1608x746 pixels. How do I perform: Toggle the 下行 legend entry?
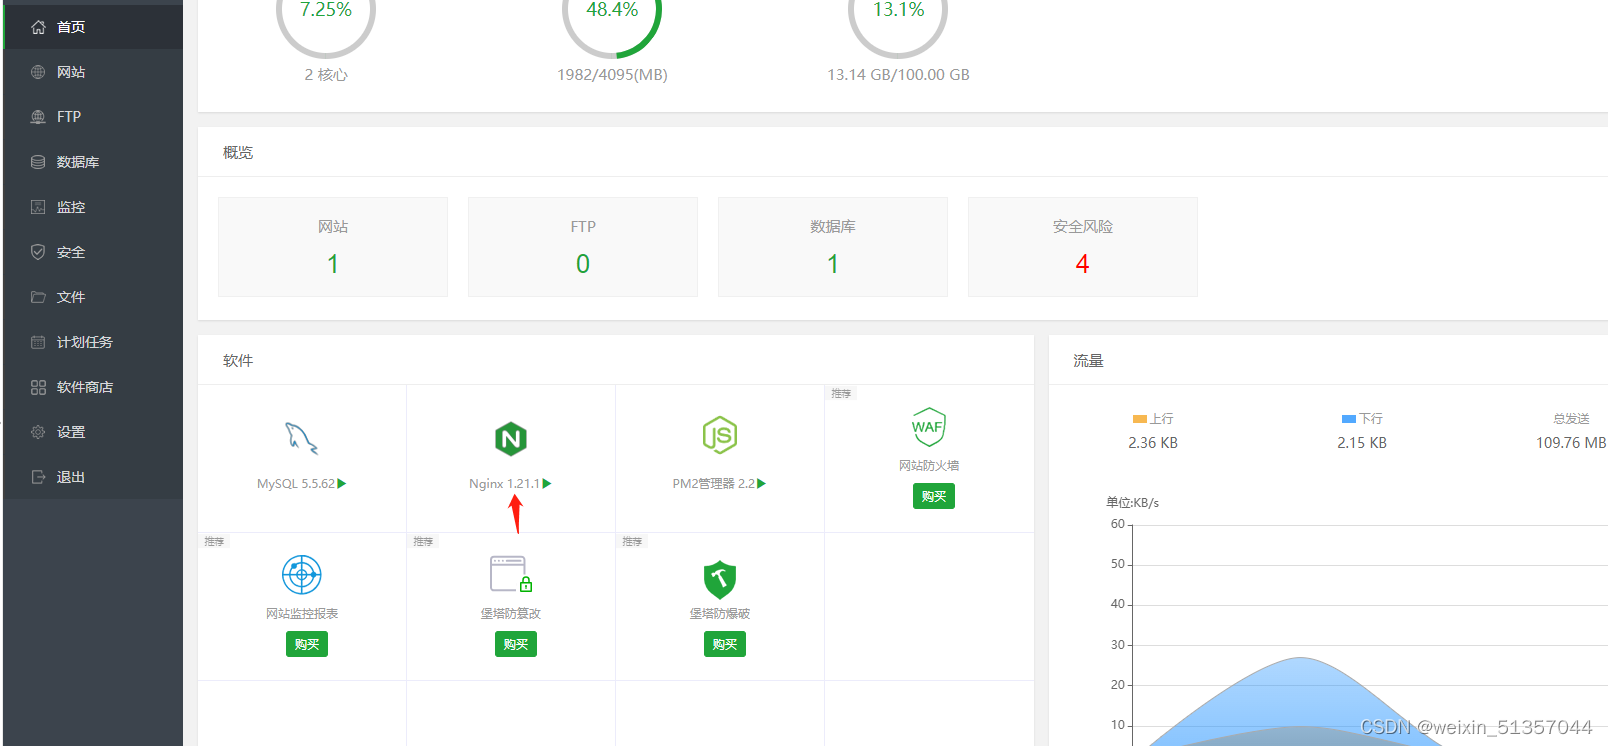[1362, 419]
